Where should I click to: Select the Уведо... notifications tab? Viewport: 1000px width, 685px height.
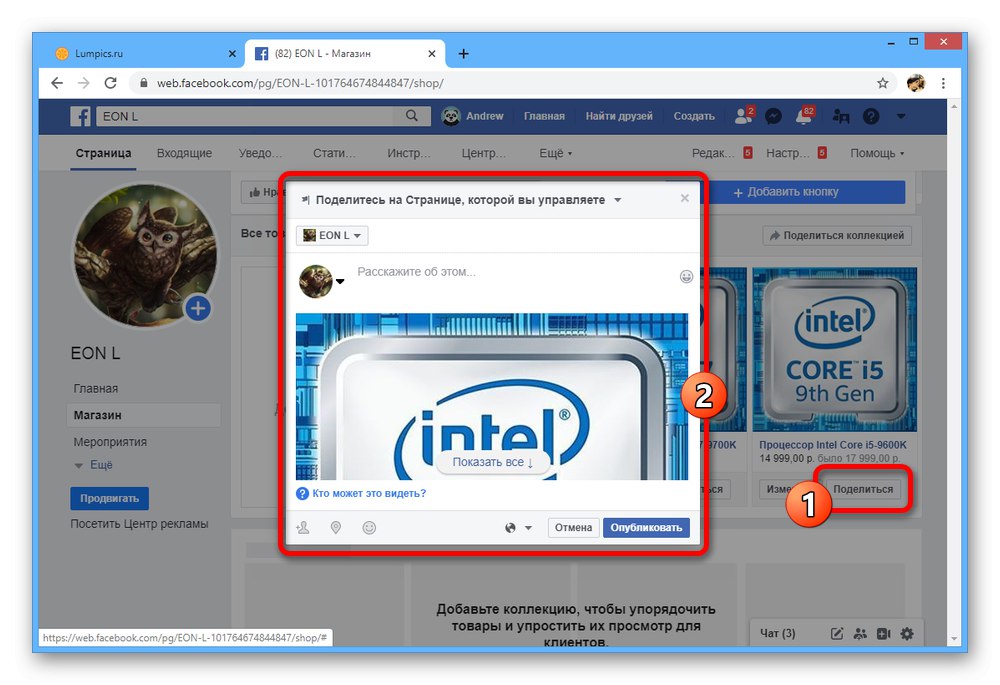pos(260,153)
